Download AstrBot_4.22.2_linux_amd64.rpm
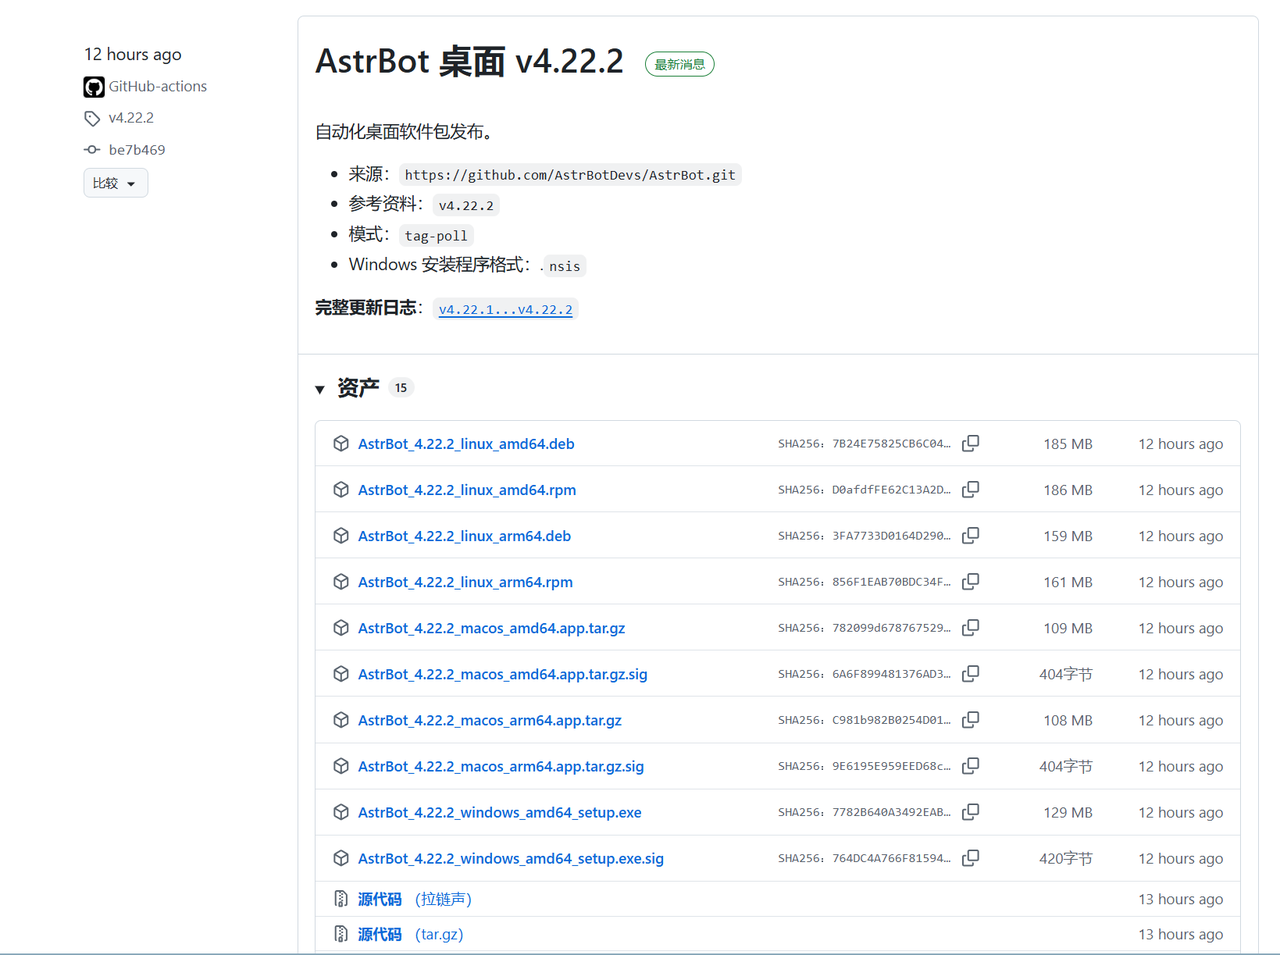Viewport: 1280px width, 955px height. coord(467,490)
